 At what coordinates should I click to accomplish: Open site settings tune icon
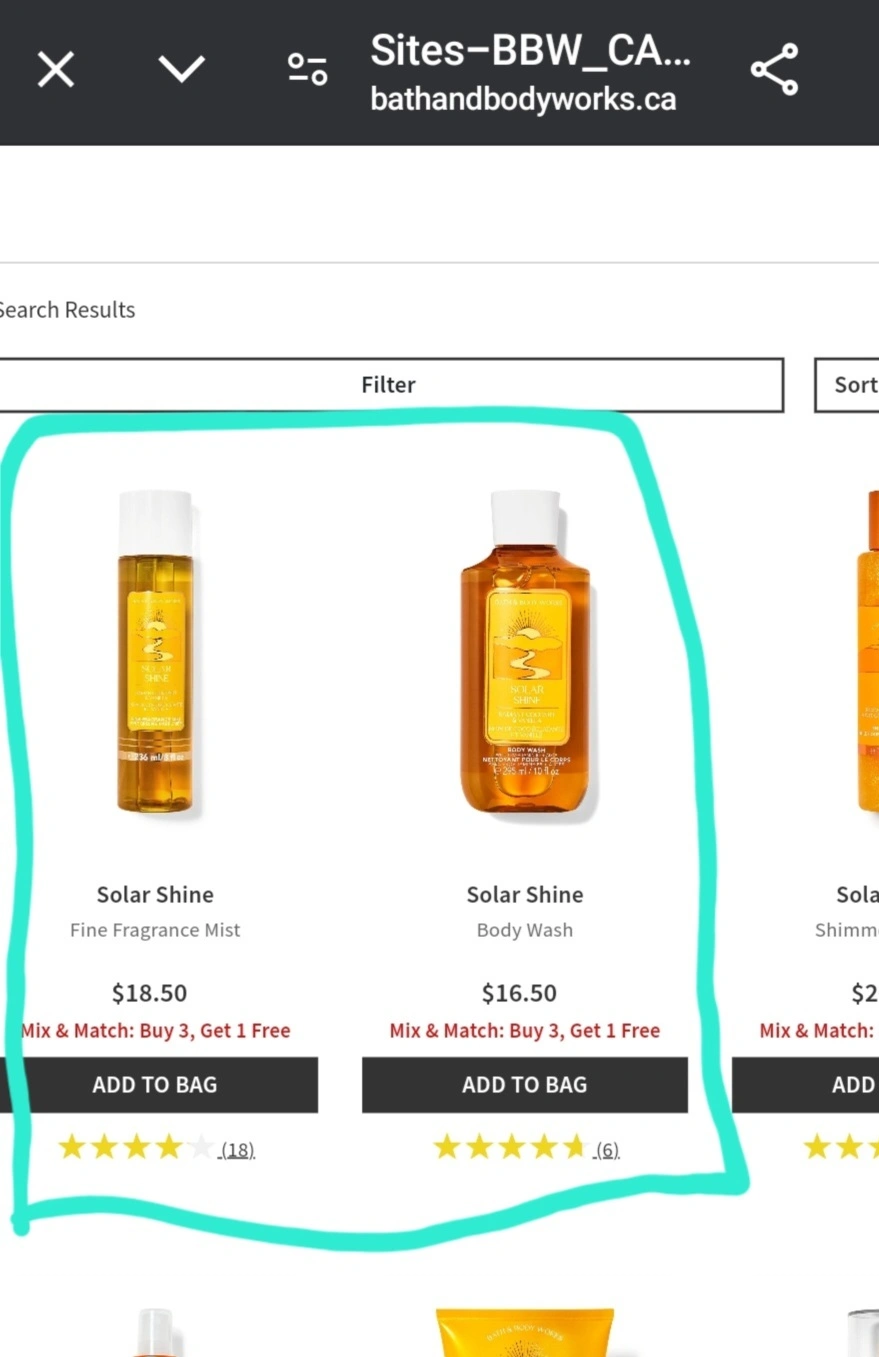(x=308, y=69)
